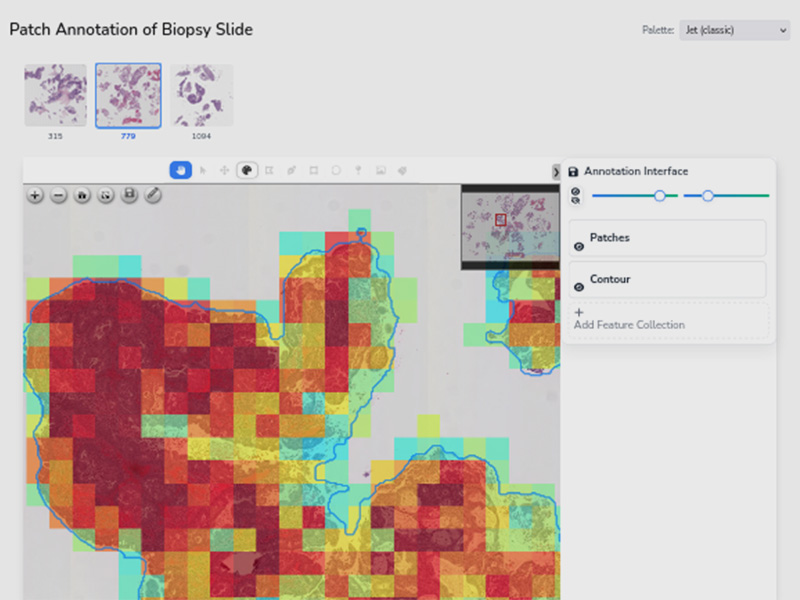Viewport: 800px width, 600px height.
Task: Click the zoom out minus button
Action: [x=58, y=196]
